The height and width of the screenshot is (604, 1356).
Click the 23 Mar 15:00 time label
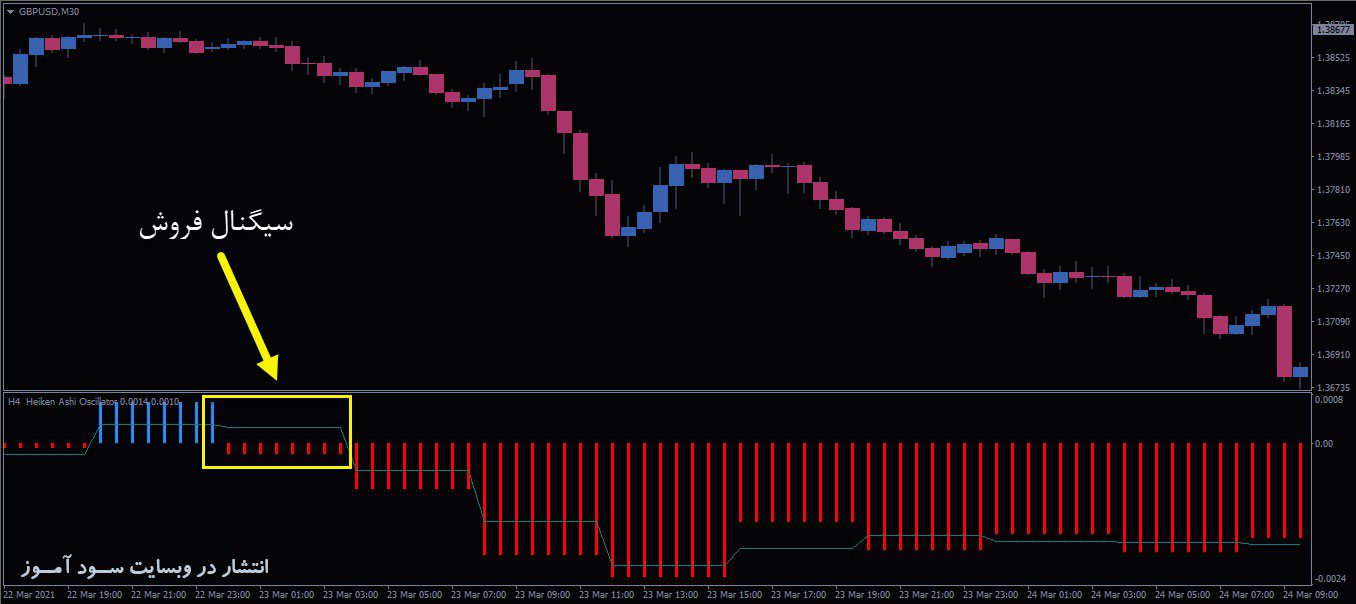tap(737, 594)
